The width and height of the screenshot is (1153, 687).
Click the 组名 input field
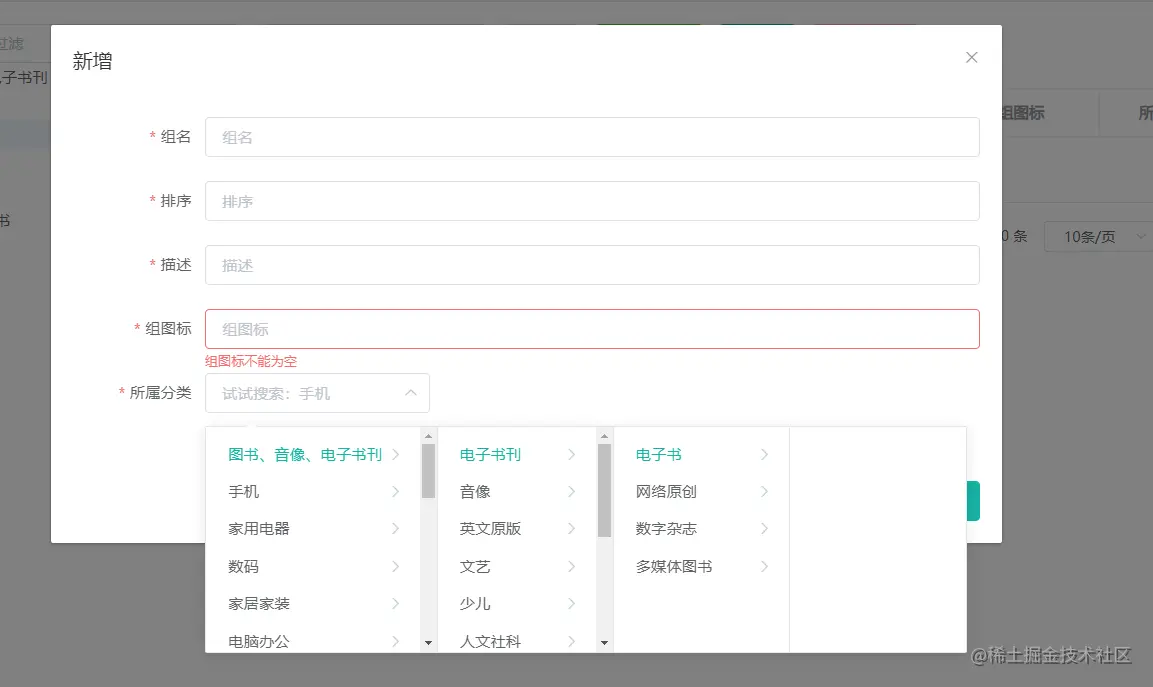pyautogui.click(x=592, y=137)
